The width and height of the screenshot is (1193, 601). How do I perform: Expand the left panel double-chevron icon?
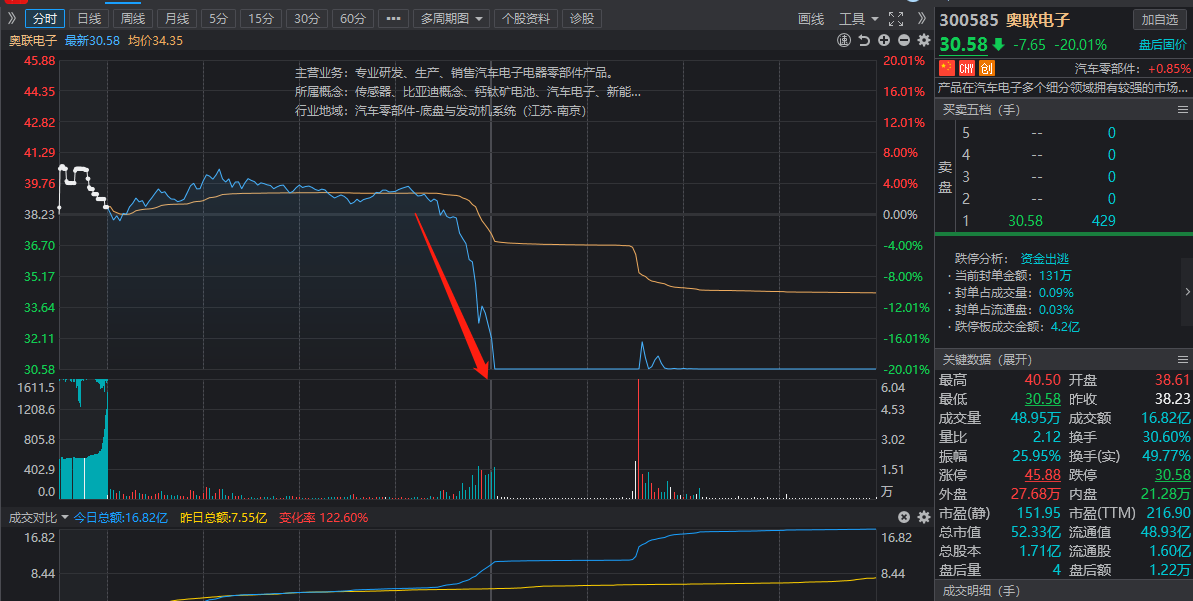(x=11, y=18)
